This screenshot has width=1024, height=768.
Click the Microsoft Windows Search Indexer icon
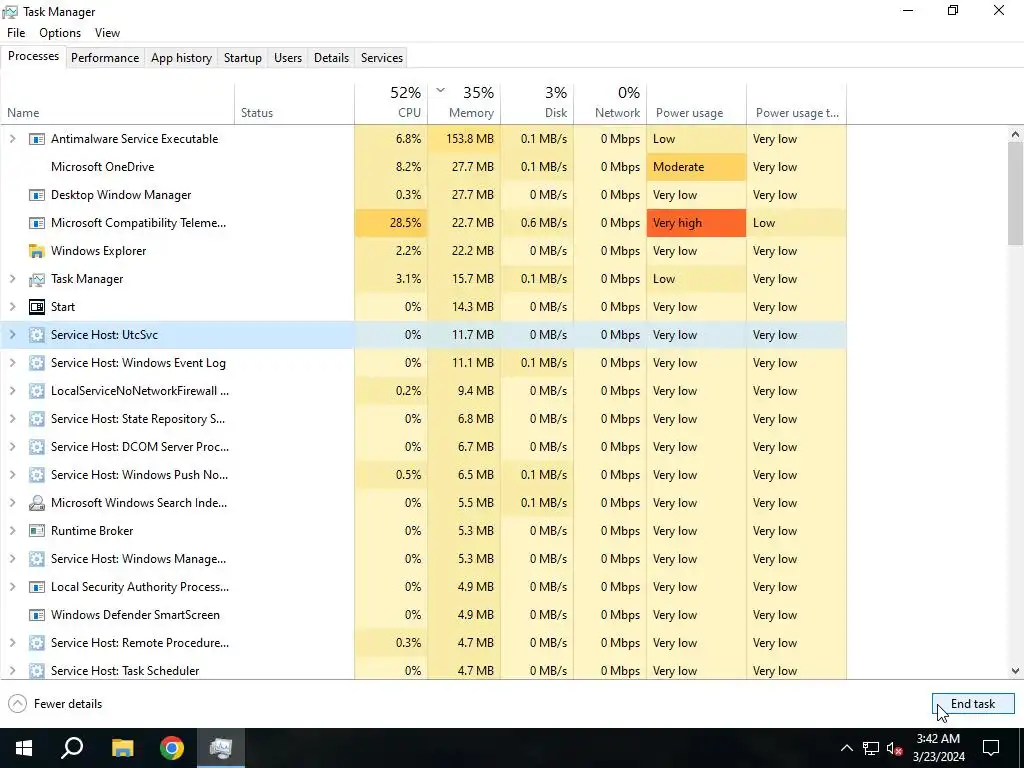point(37,503)
